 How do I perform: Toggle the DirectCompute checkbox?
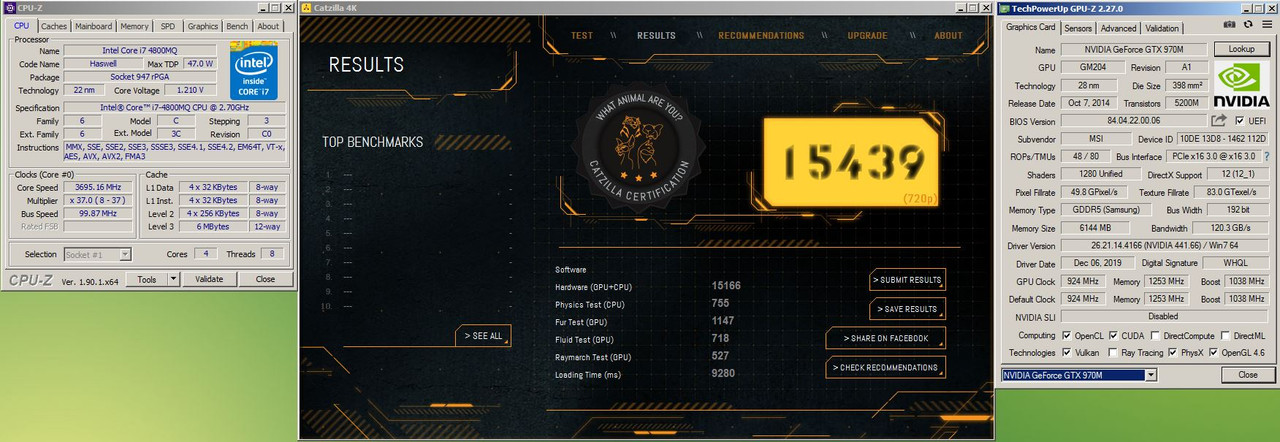(x=1155, y=336)
